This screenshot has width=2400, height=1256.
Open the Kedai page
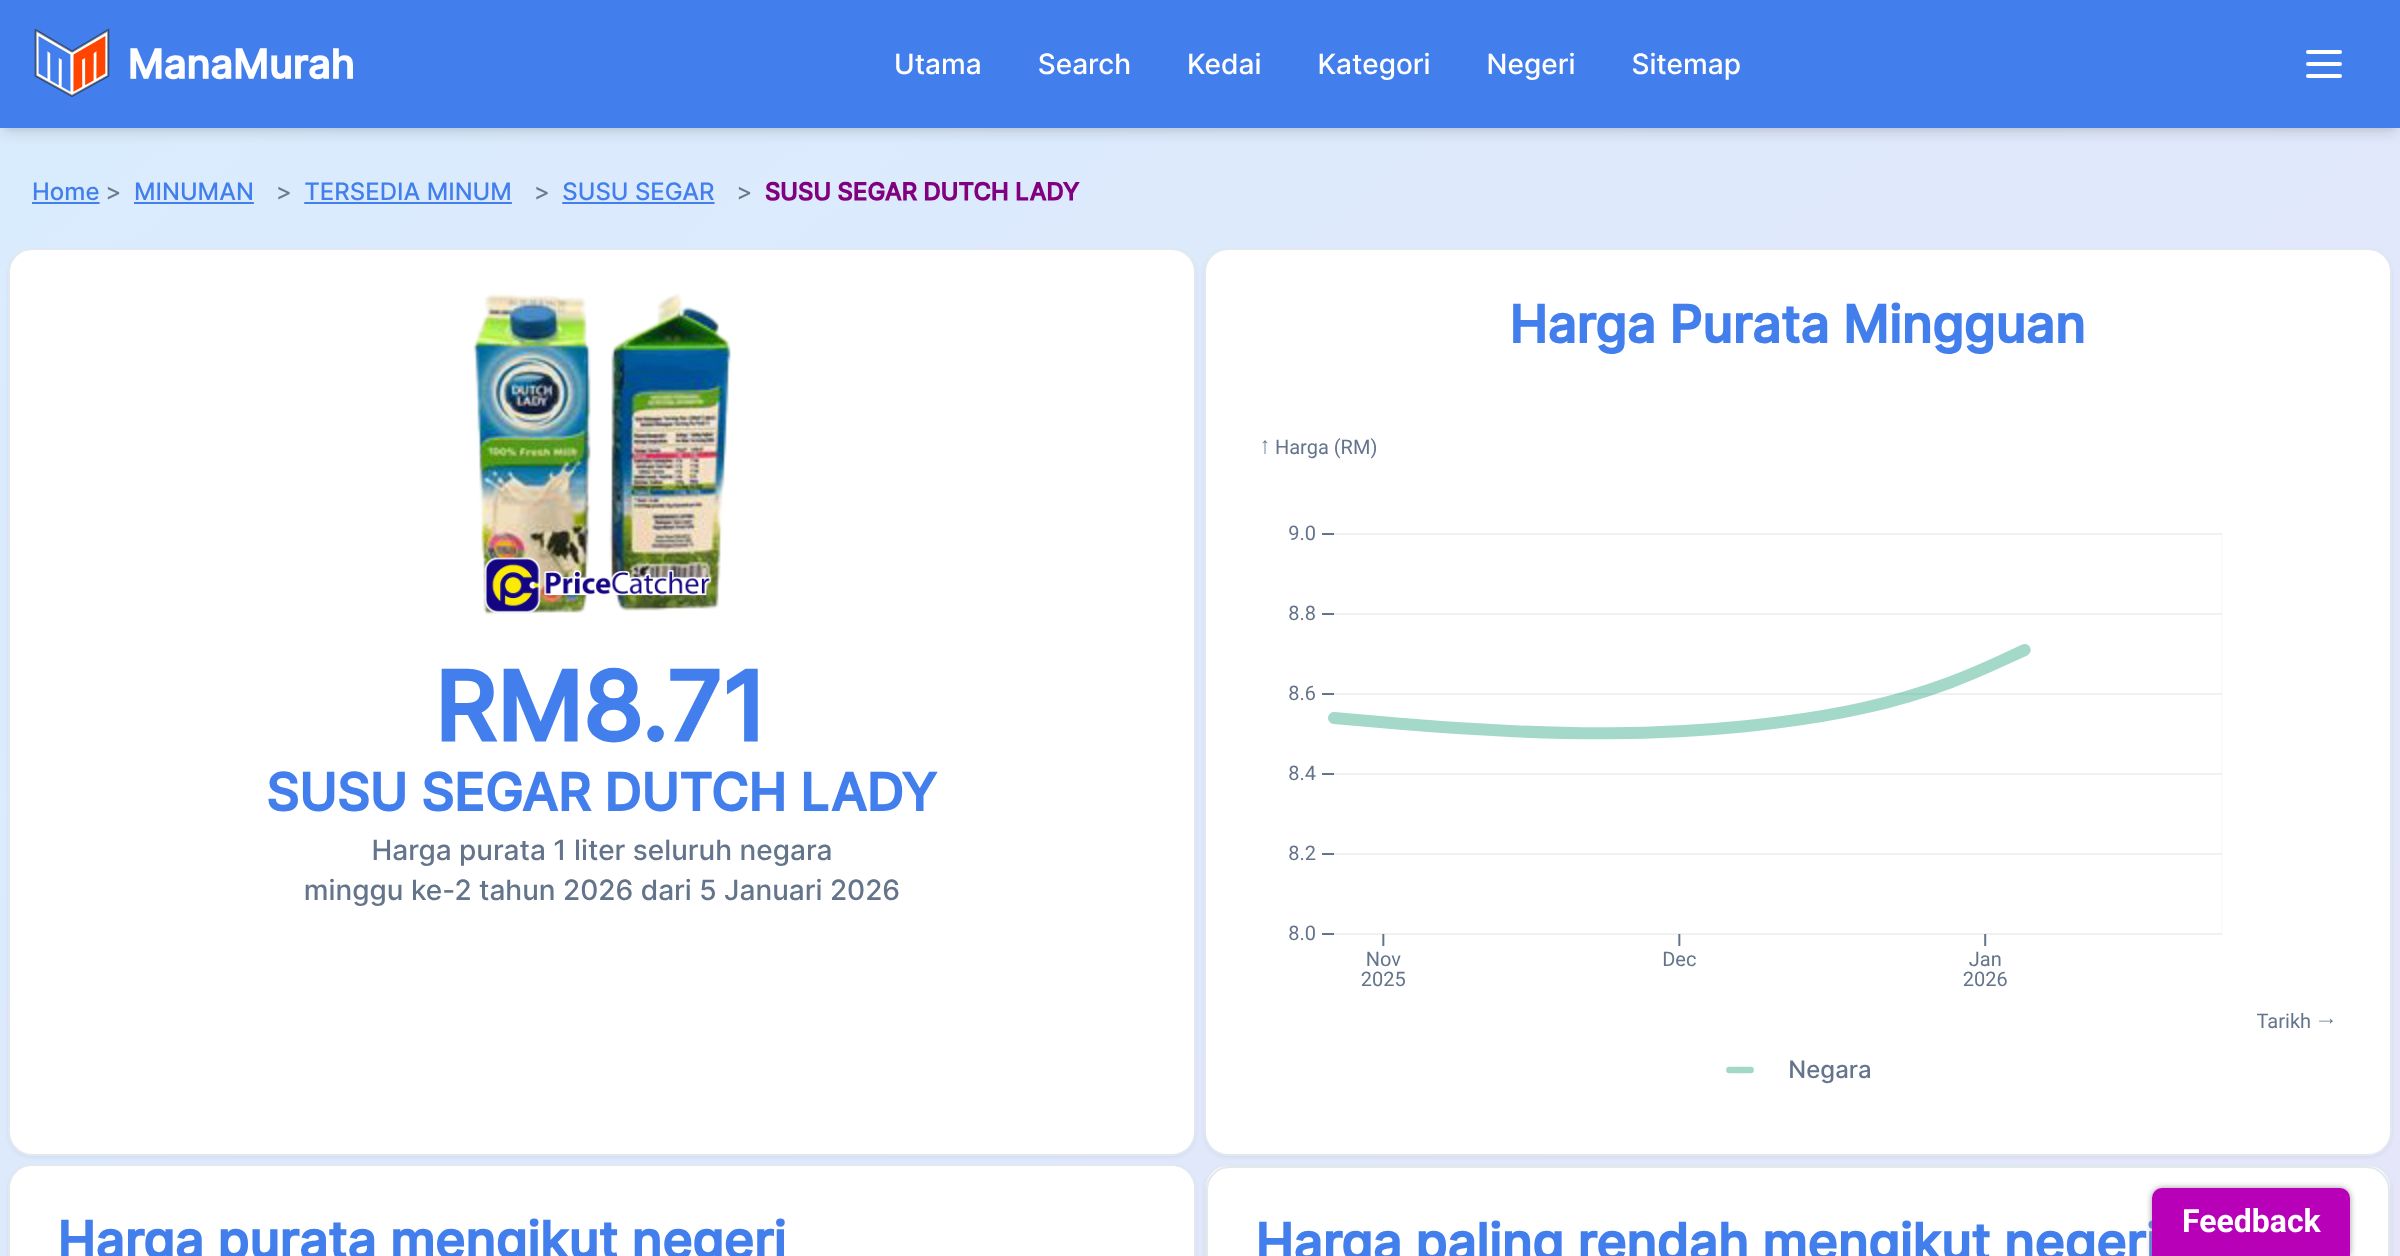1224,64
